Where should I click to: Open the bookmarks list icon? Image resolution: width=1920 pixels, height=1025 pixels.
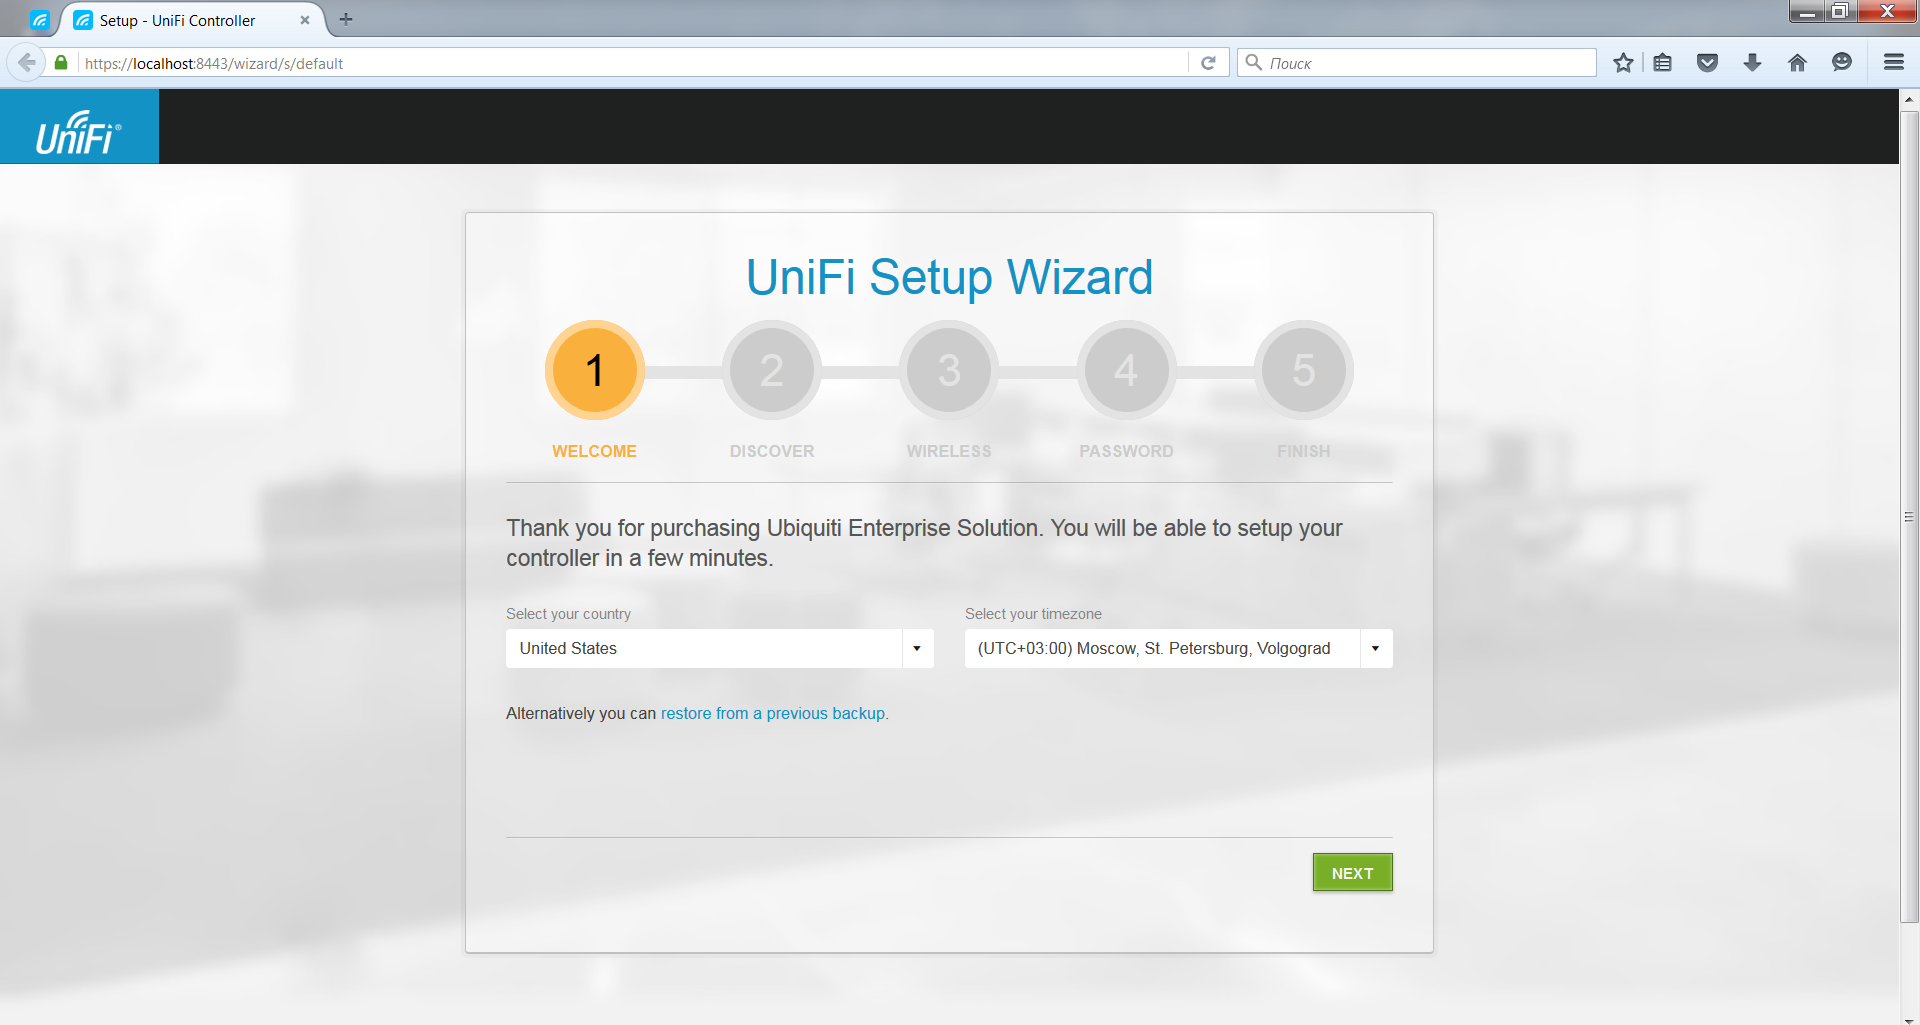(x=1662, y=63)
